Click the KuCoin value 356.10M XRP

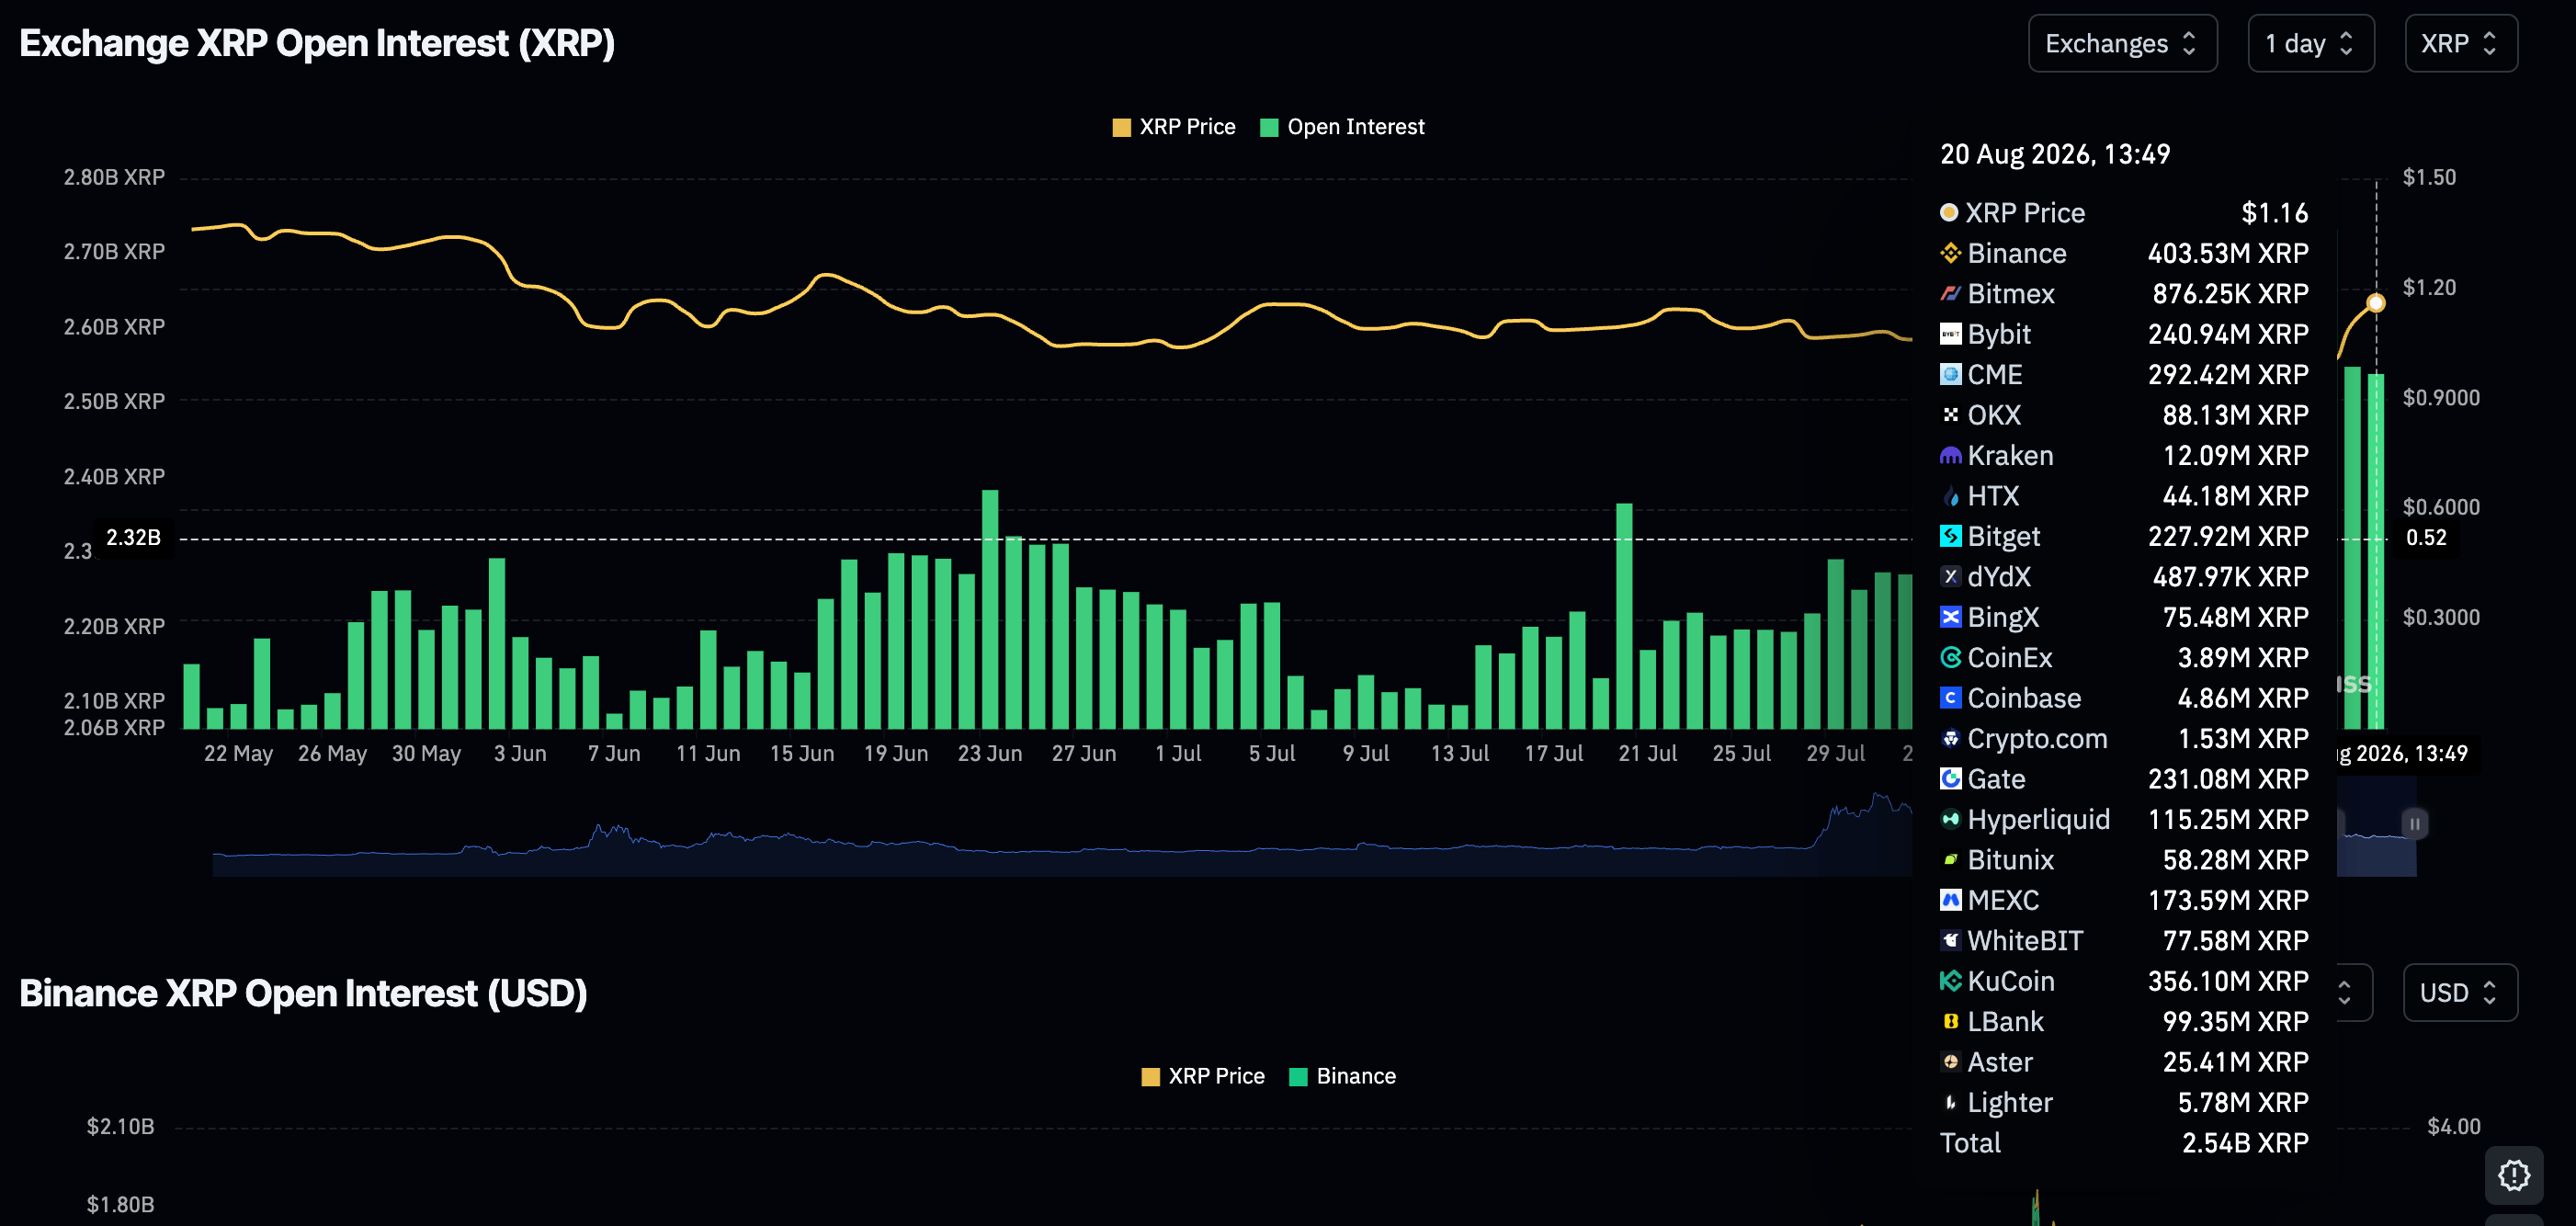pos(2228,982)
